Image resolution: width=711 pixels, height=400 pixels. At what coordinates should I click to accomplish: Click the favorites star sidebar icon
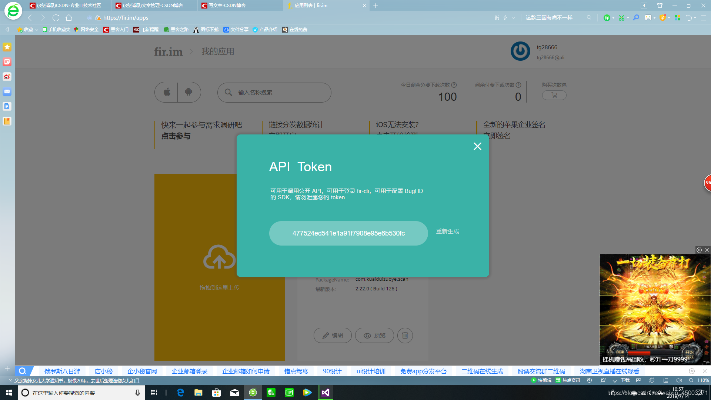[x=7, y=46]
